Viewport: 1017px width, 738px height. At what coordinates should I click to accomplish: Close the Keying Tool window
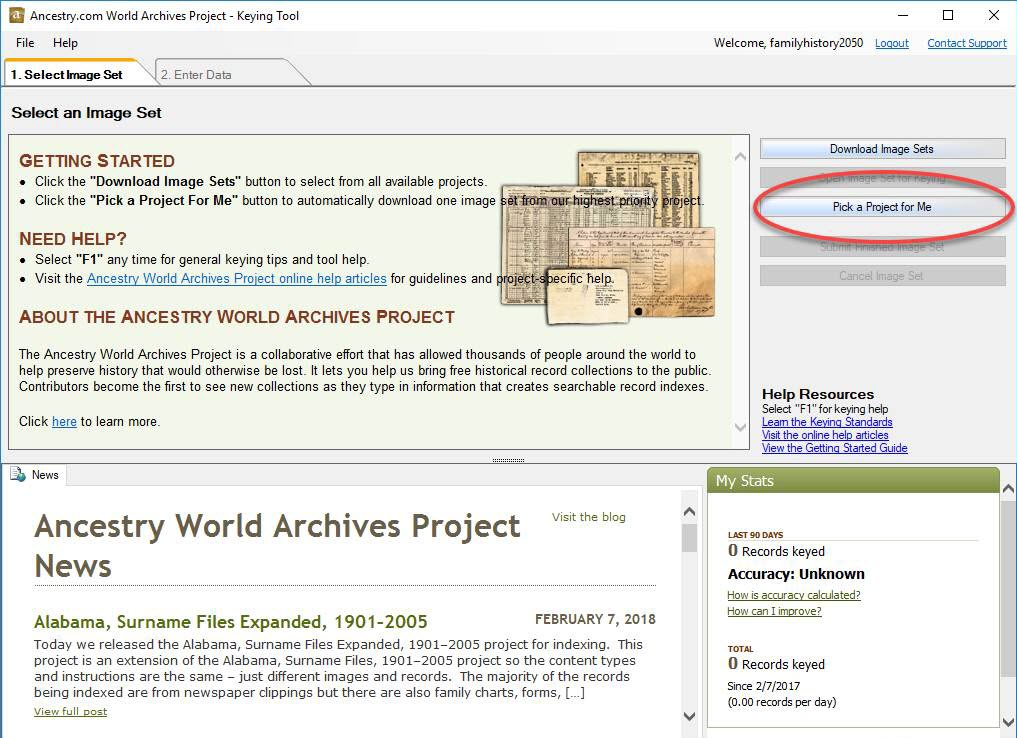click(x=993, y=15)
